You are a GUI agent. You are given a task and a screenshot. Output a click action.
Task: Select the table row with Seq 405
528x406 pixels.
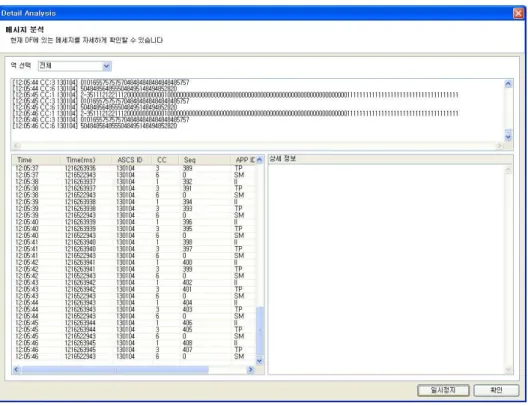coord(134,330)
